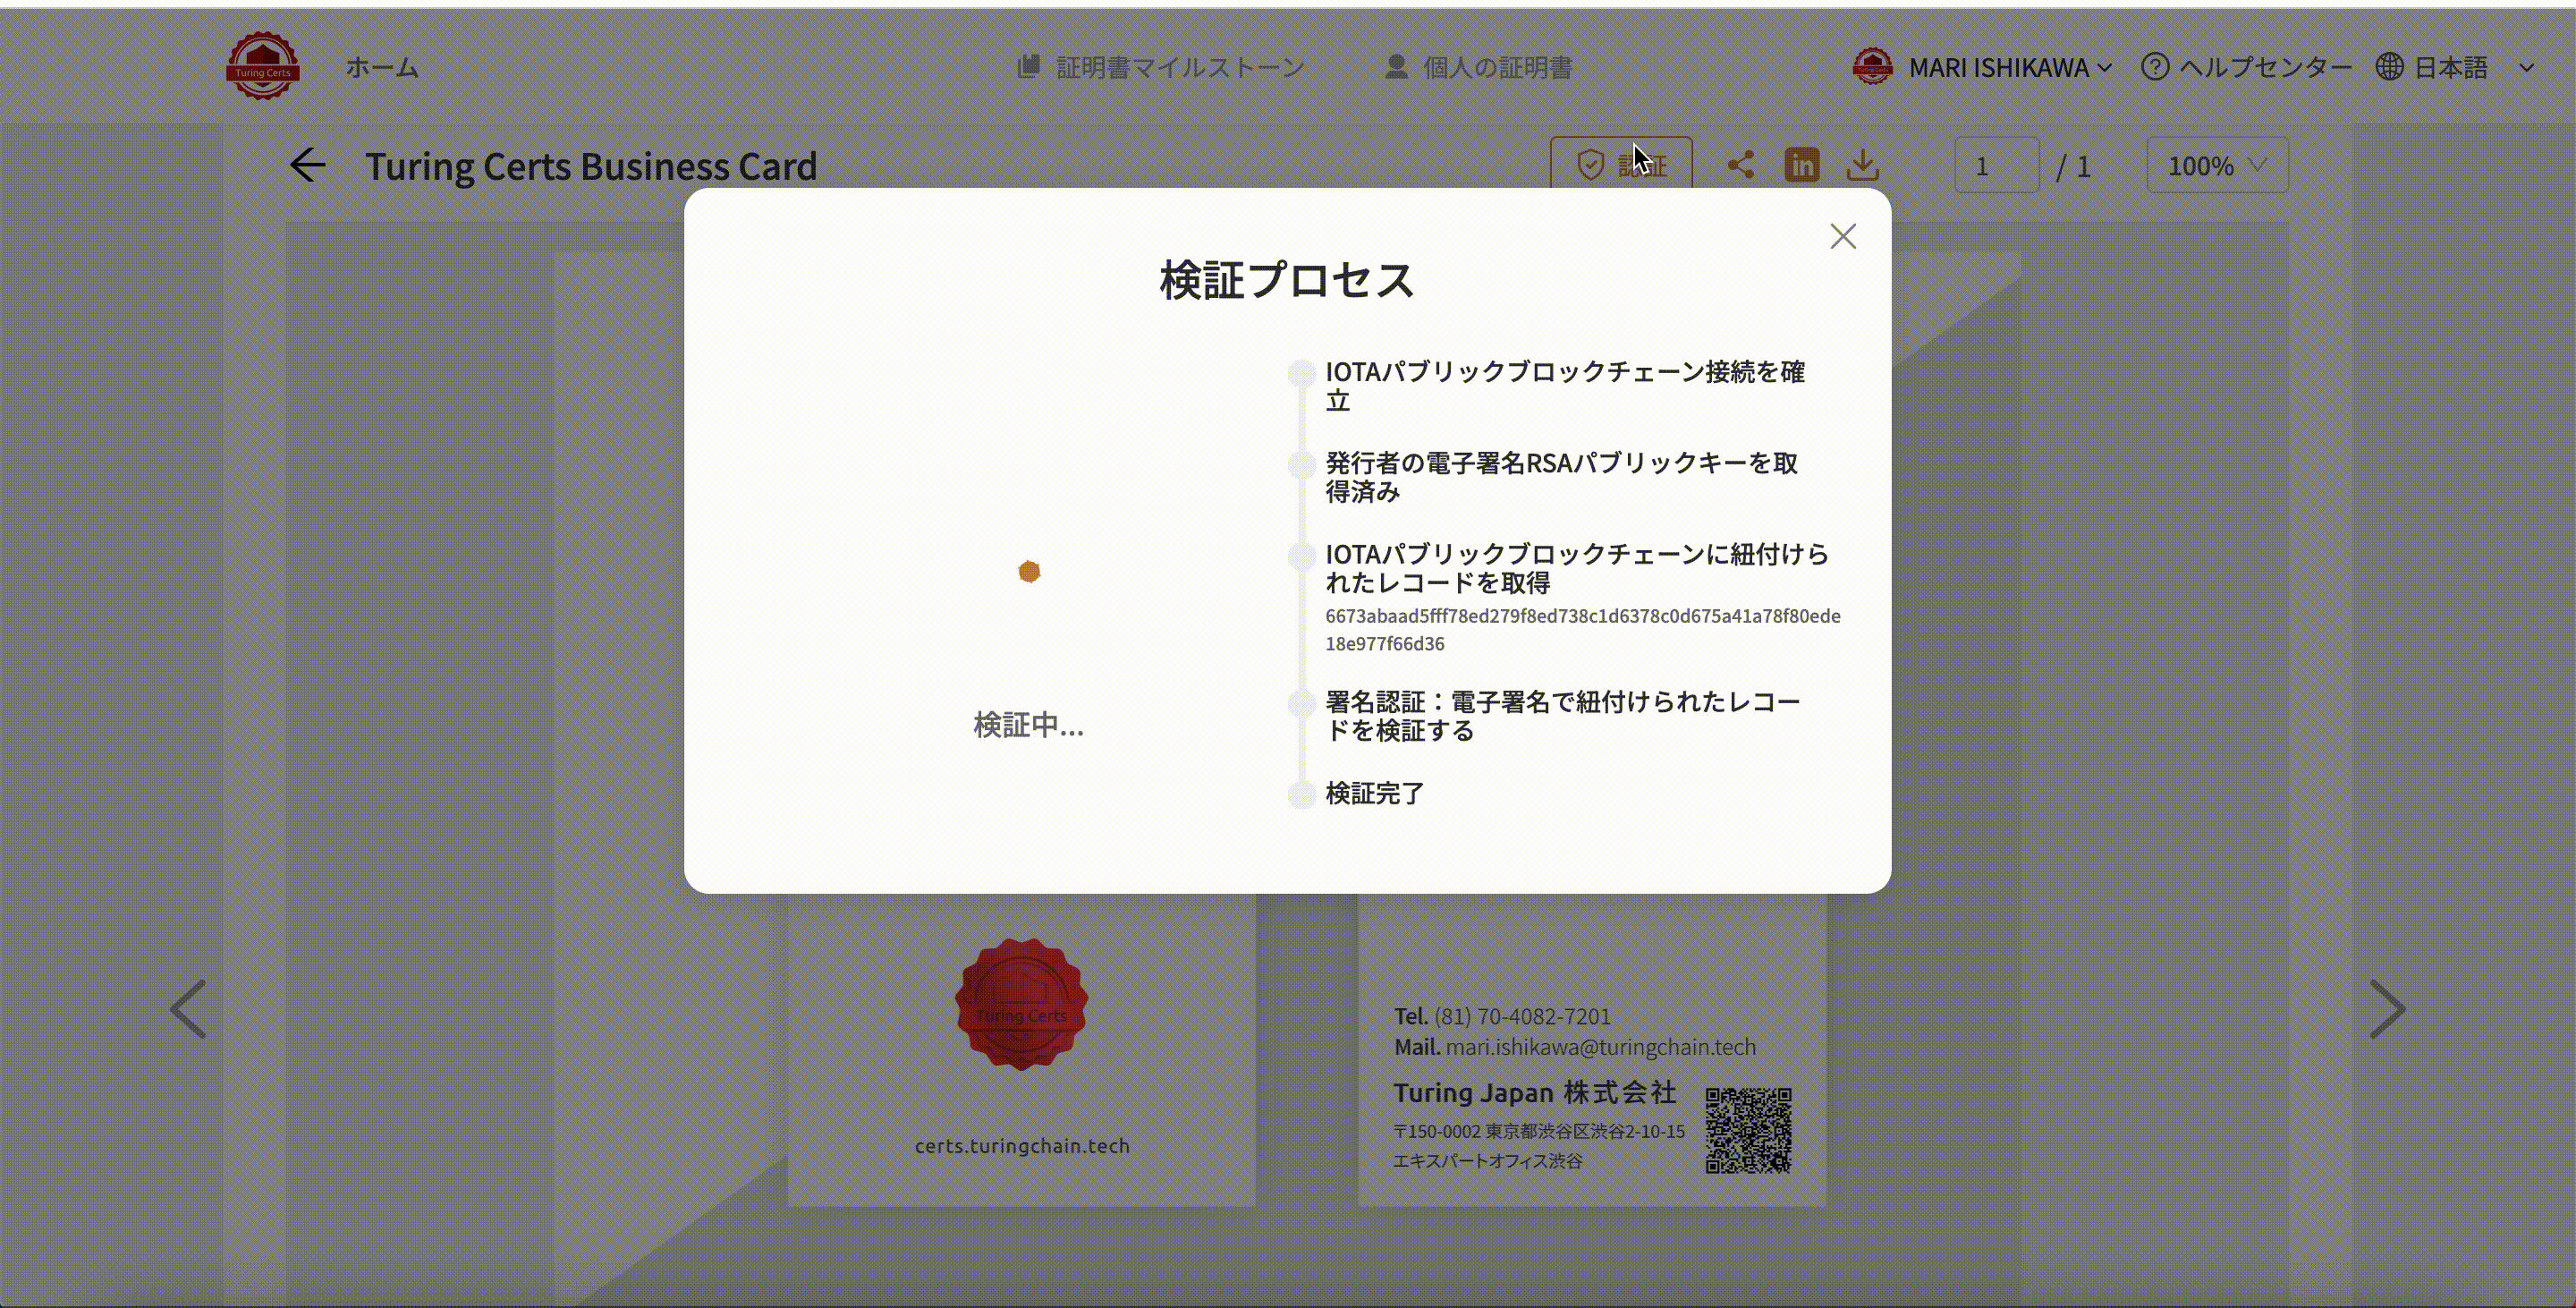Click the 認証 verify button
This screenshot has width=2576, height=1308.
(1620, 165)
